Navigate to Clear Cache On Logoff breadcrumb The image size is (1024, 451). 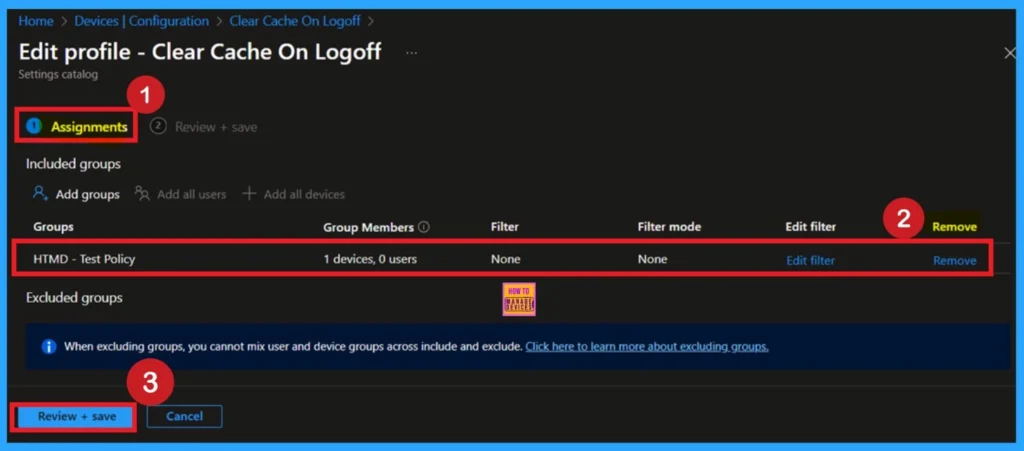coord(296,21)
